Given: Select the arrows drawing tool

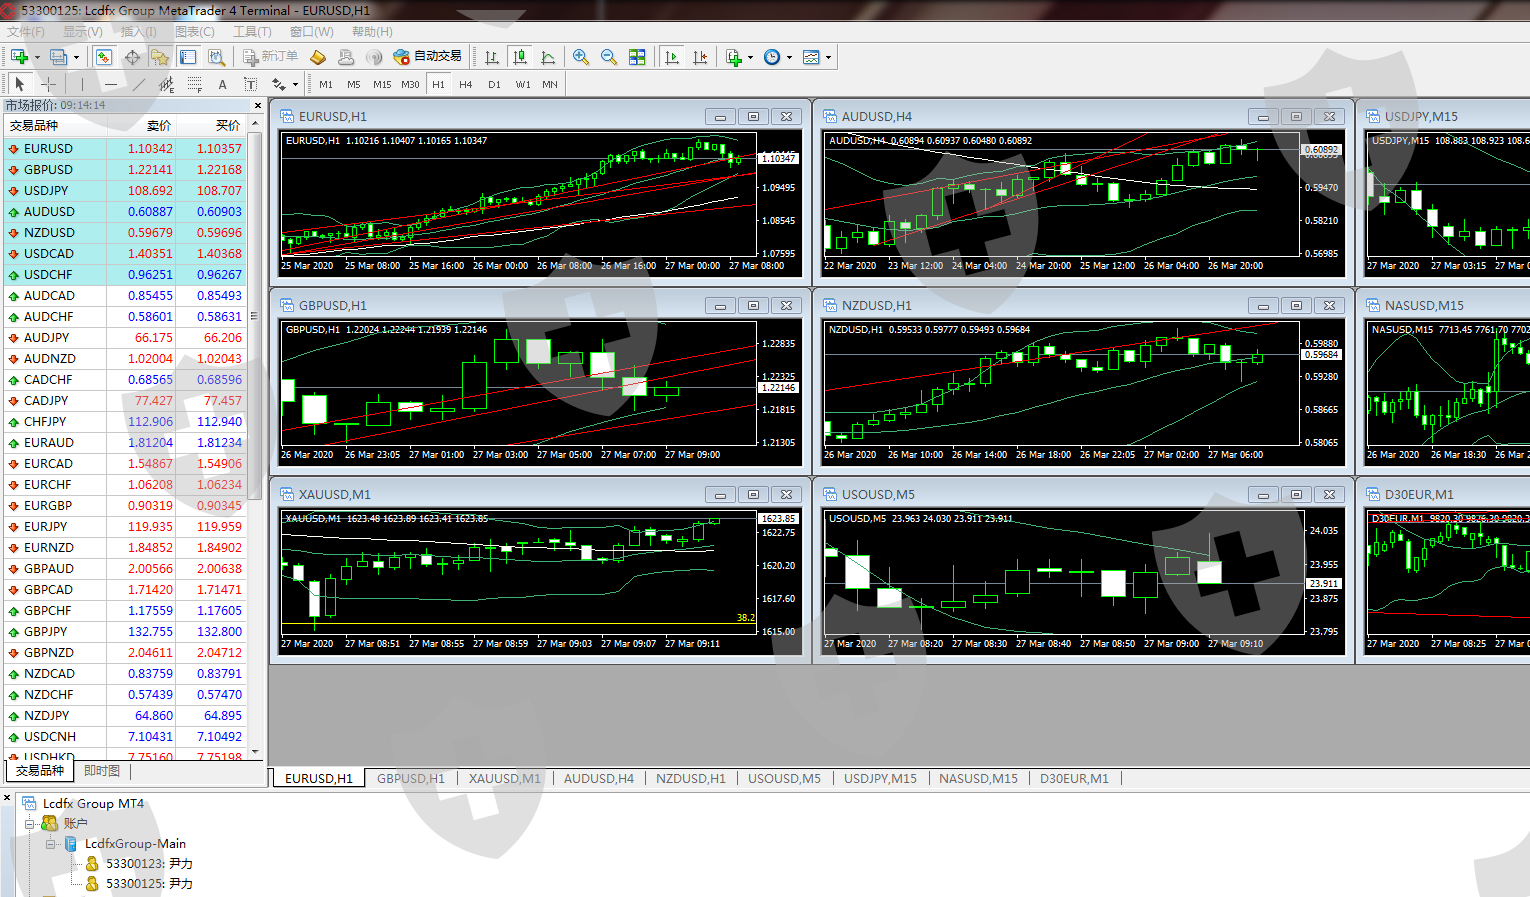Looking at the screenshot, I should pos(279,84).
